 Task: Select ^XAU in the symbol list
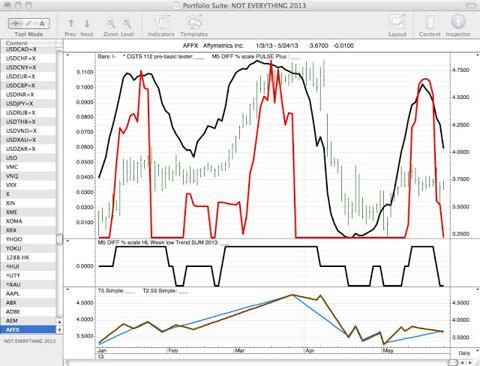click(28, 284)
